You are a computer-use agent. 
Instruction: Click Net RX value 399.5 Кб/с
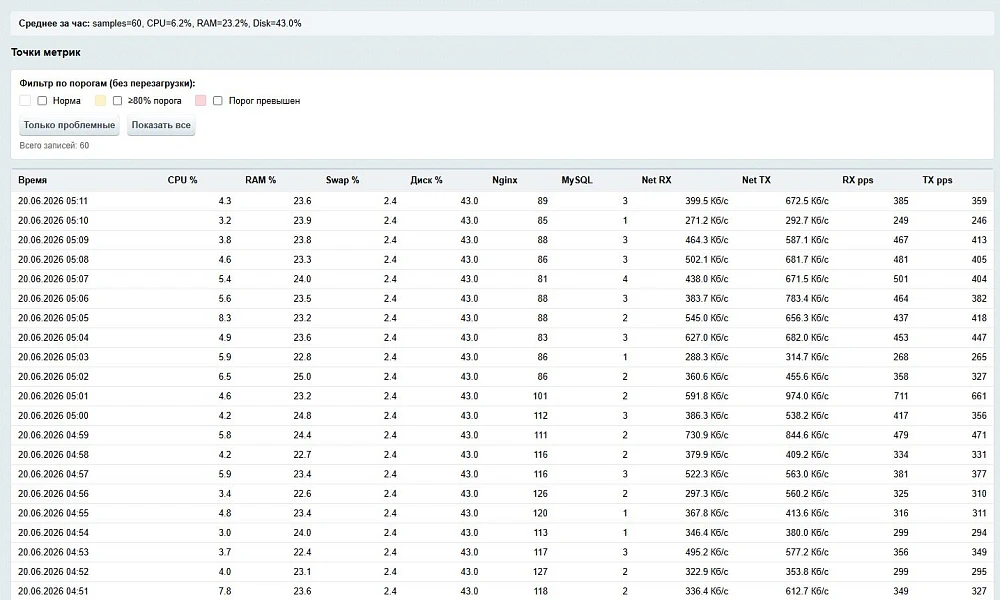pos(707,201)
